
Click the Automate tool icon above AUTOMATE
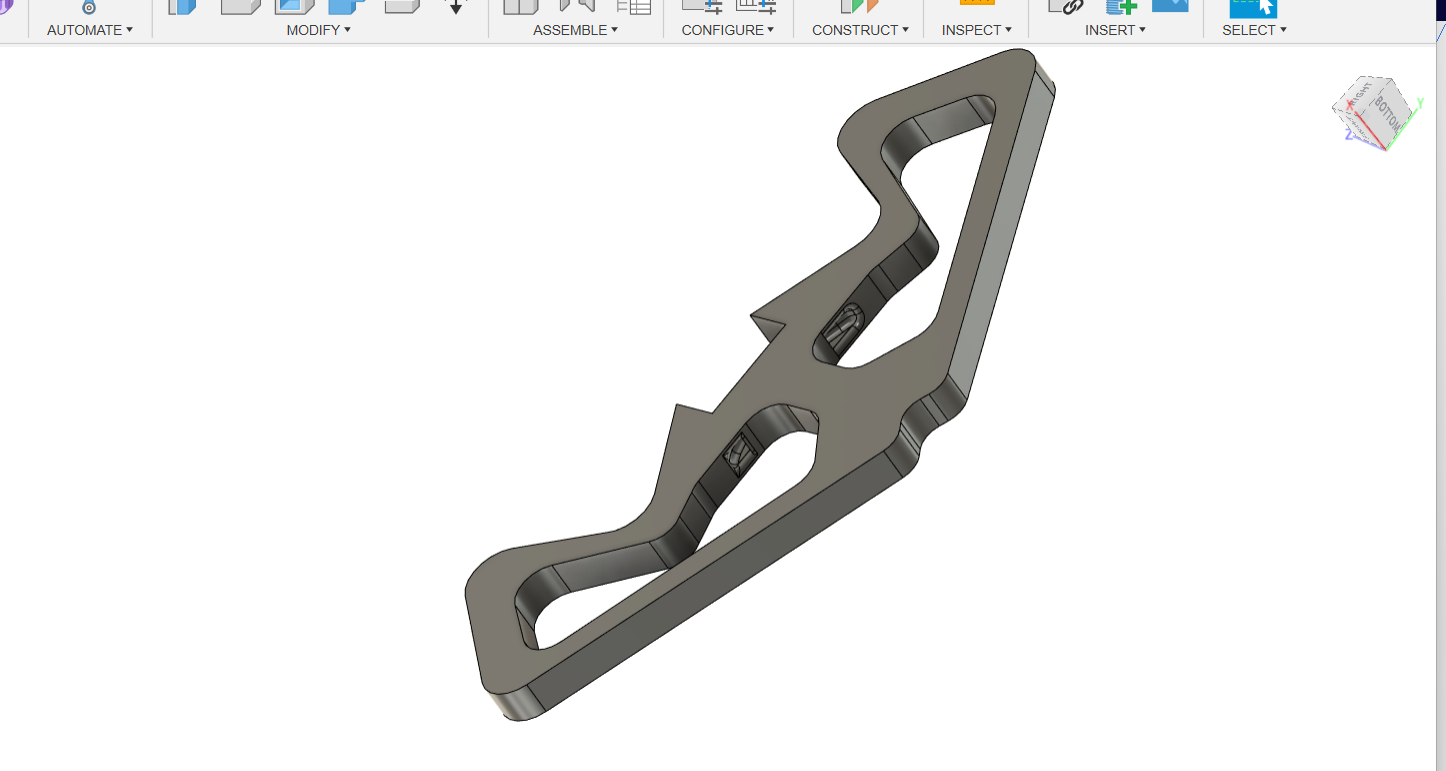89,7
